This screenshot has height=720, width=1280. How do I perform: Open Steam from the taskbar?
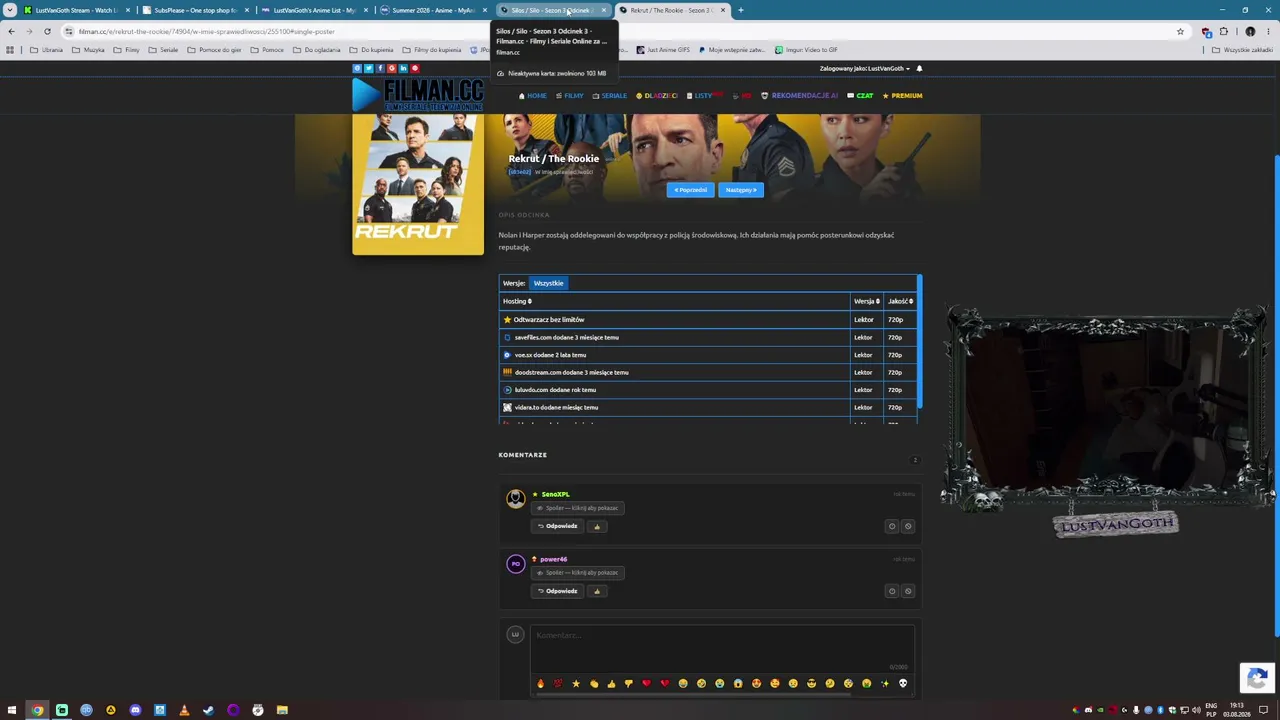pyautogui.click(x=208, y=710)
